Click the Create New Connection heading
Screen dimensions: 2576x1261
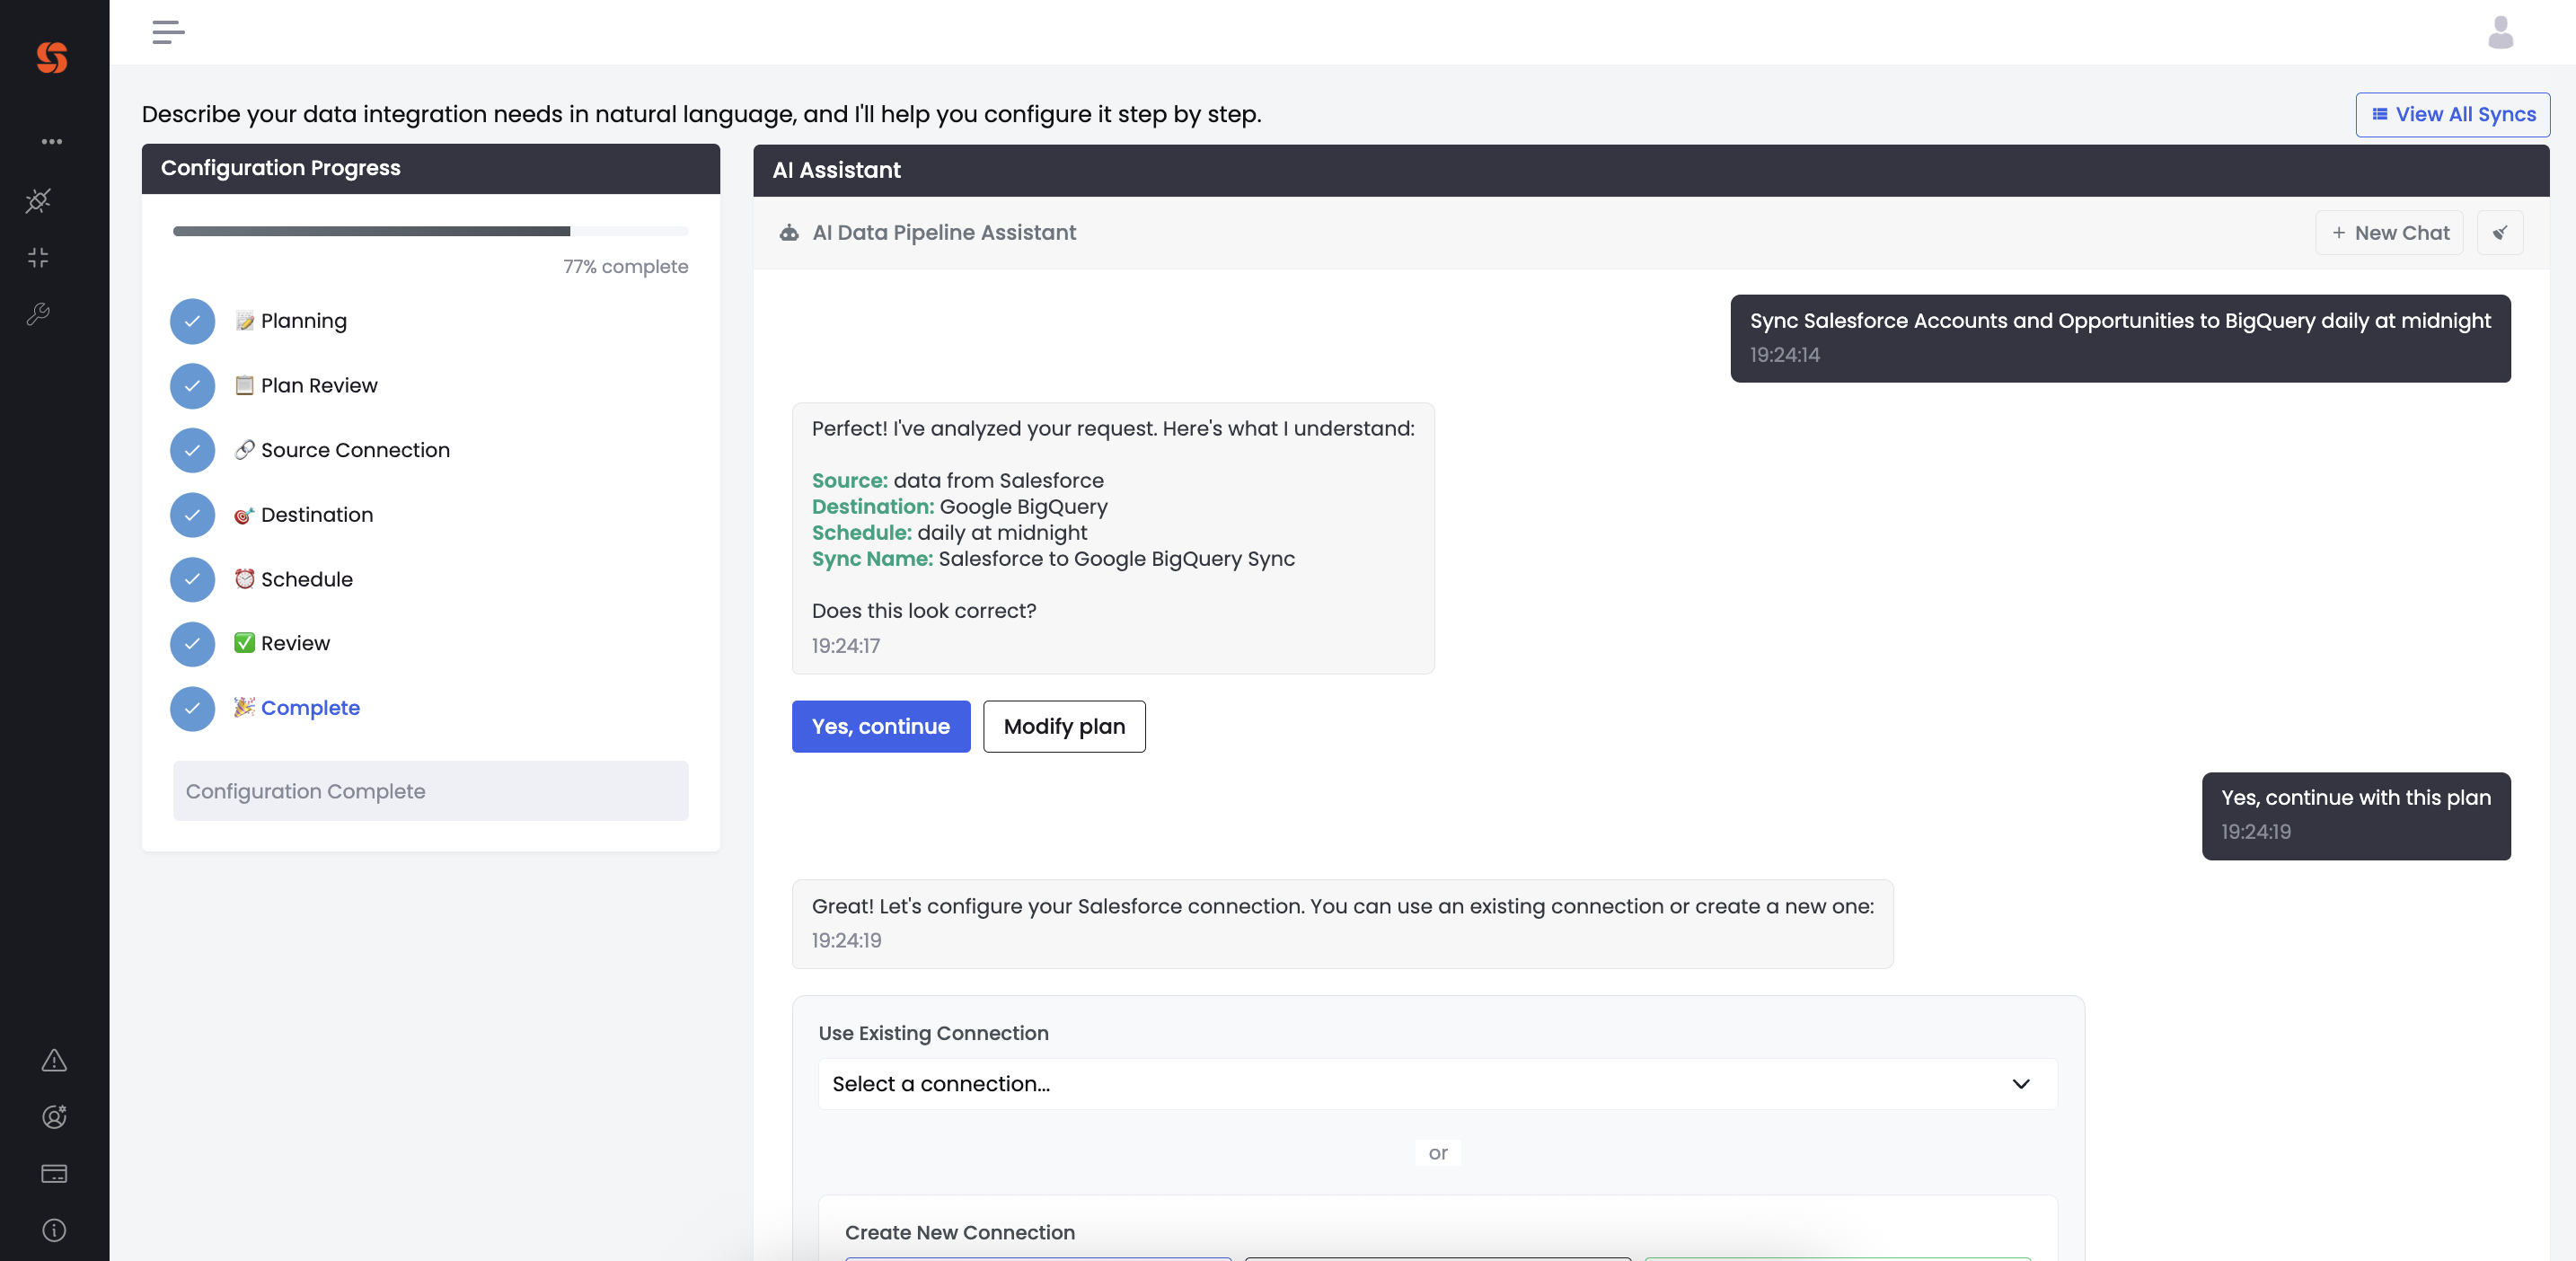959,1233
